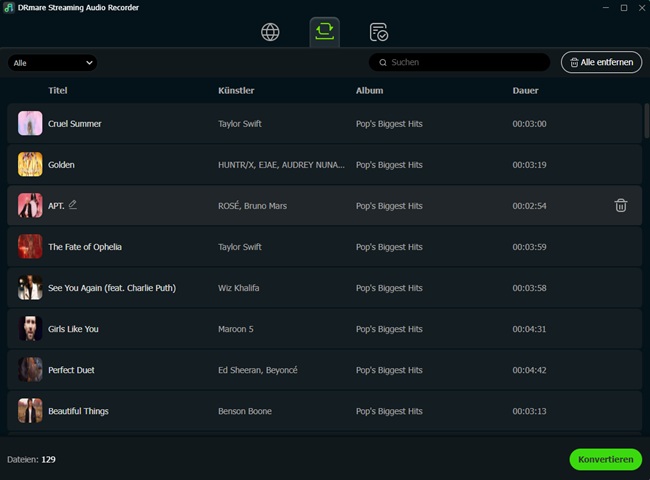
Task: Click the Titel column header
Action: pos(58,90)
